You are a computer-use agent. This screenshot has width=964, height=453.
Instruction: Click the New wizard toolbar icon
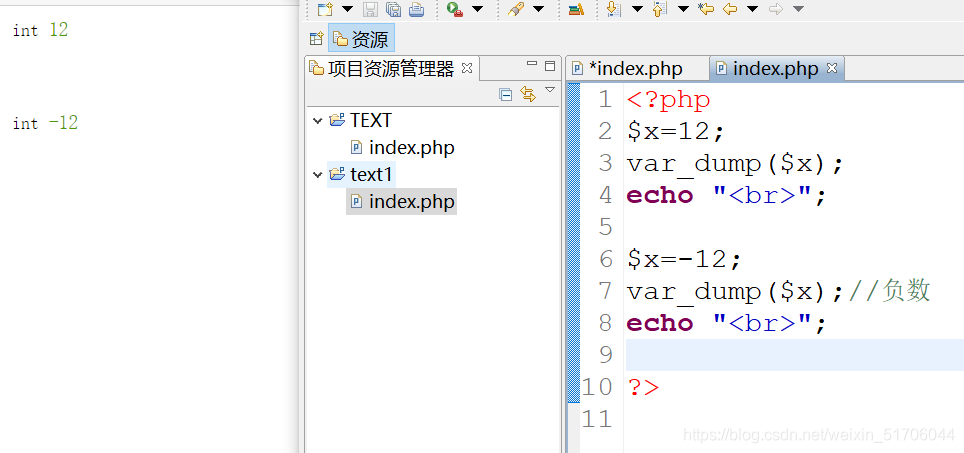tap(325, 9)
